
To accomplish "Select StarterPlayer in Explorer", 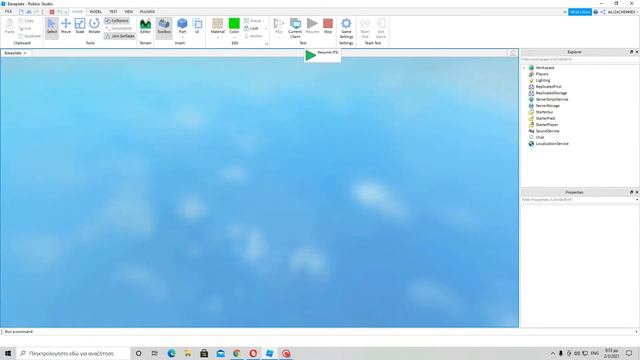I will (547, 124).
